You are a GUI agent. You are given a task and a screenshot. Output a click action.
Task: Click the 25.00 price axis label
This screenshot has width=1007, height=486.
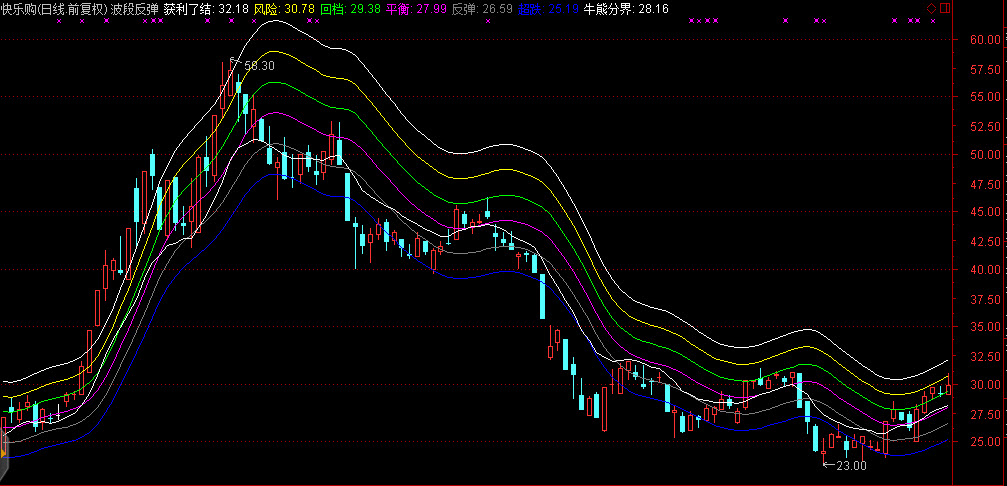(985, 442)
